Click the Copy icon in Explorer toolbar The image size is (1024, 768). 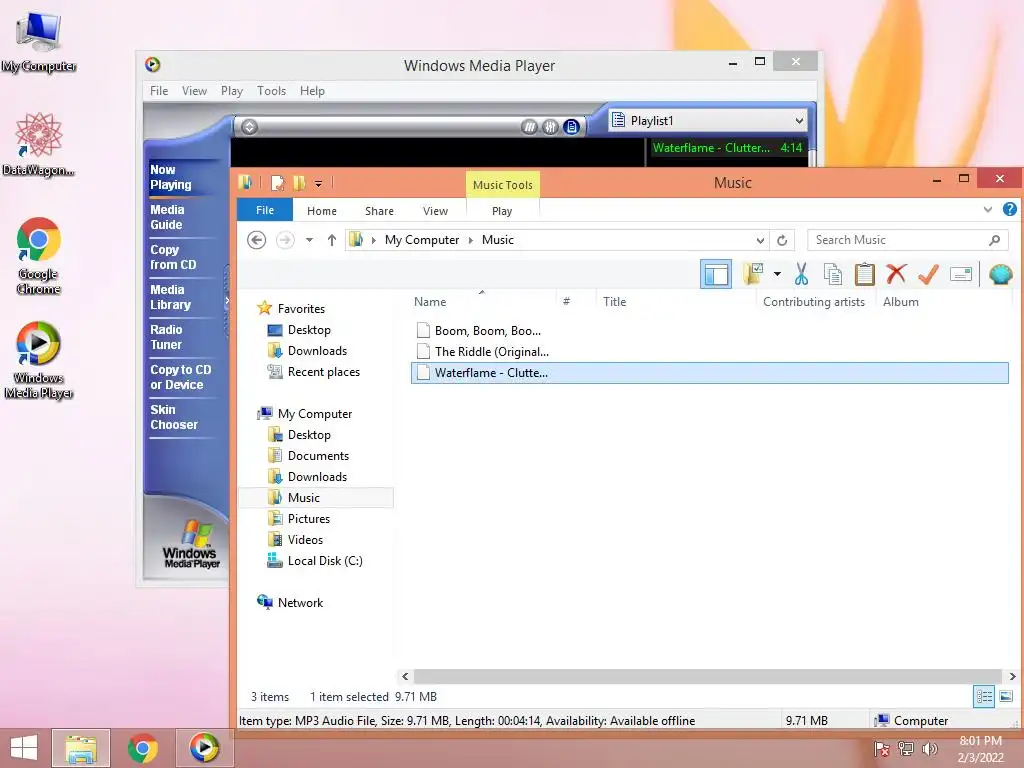(833, 274)
